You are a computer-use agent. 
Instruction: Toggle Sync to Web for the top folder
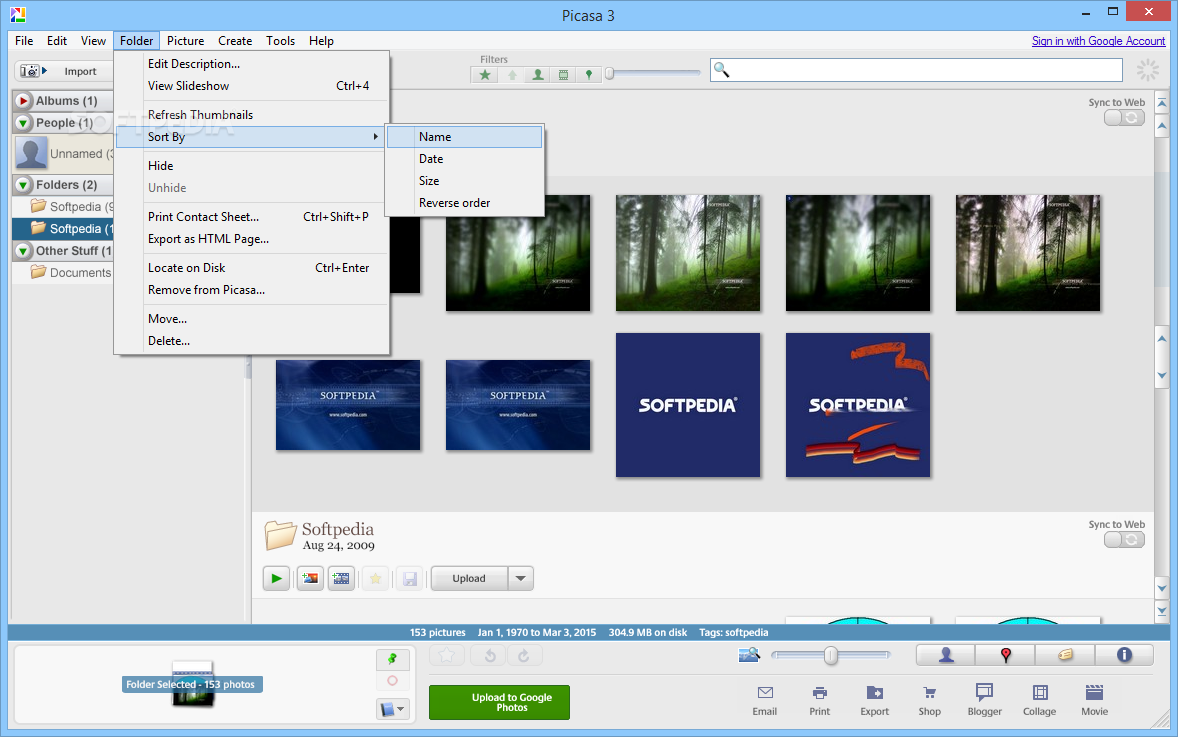1124,118
